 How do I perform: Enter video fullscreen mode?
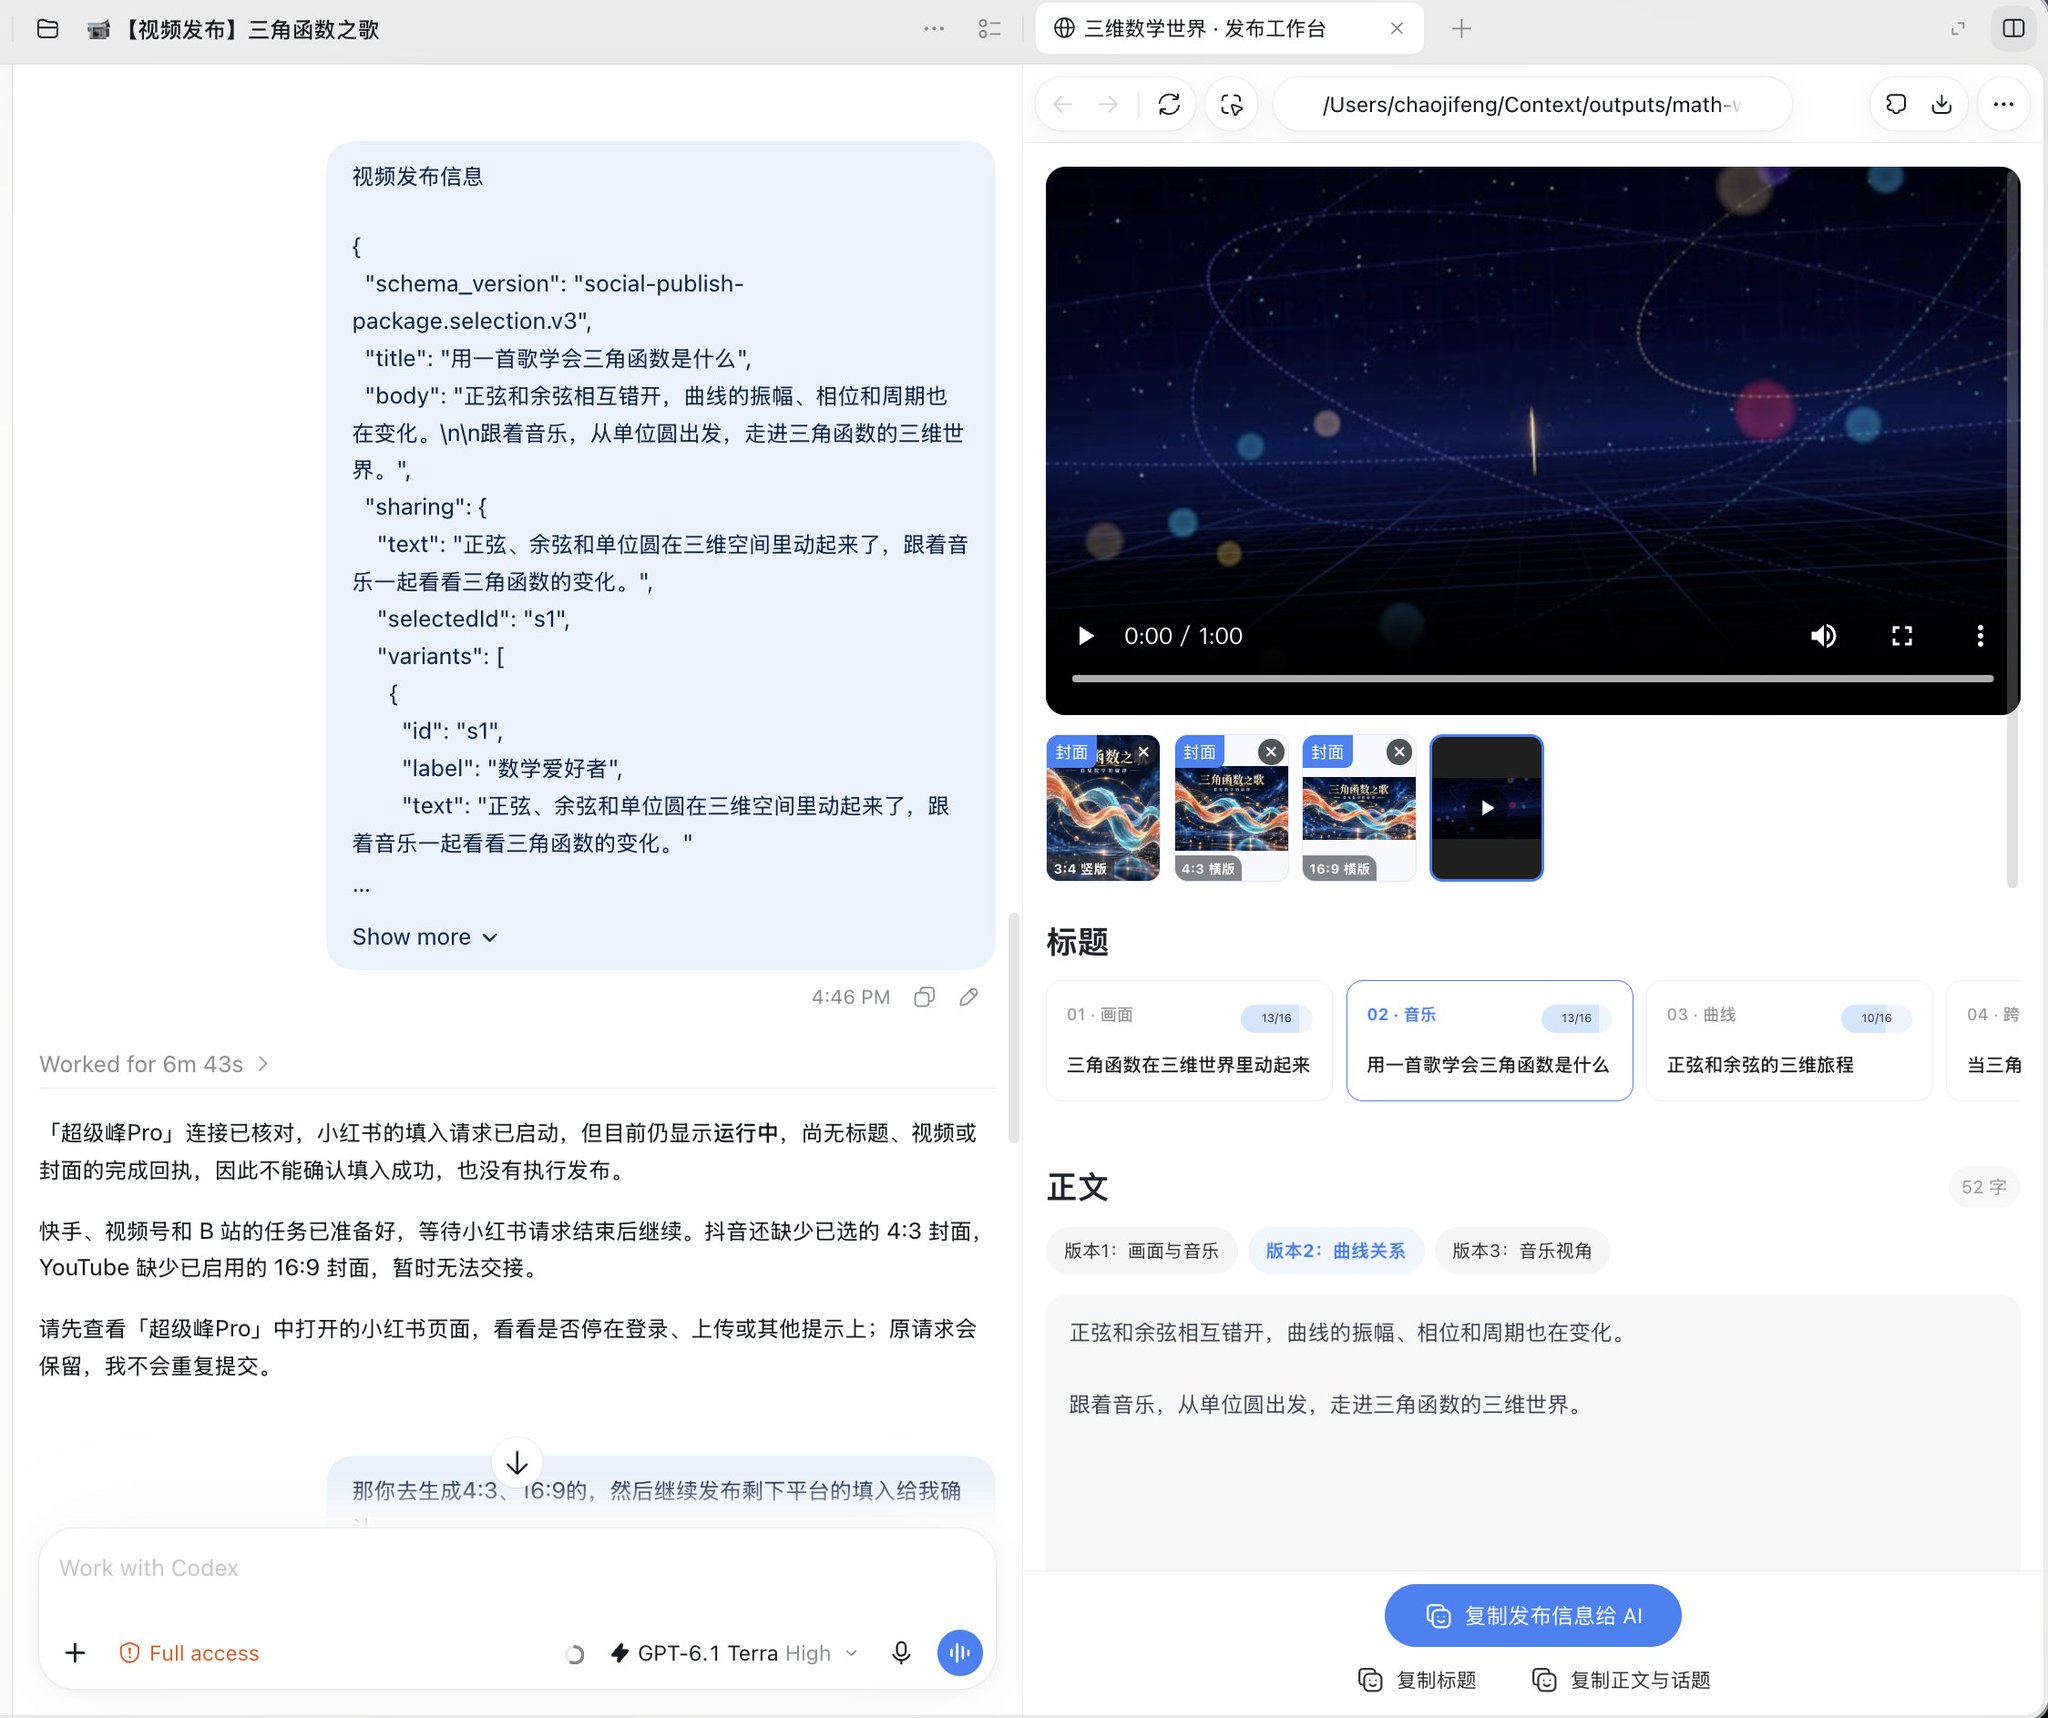[x=1902, y=636]
